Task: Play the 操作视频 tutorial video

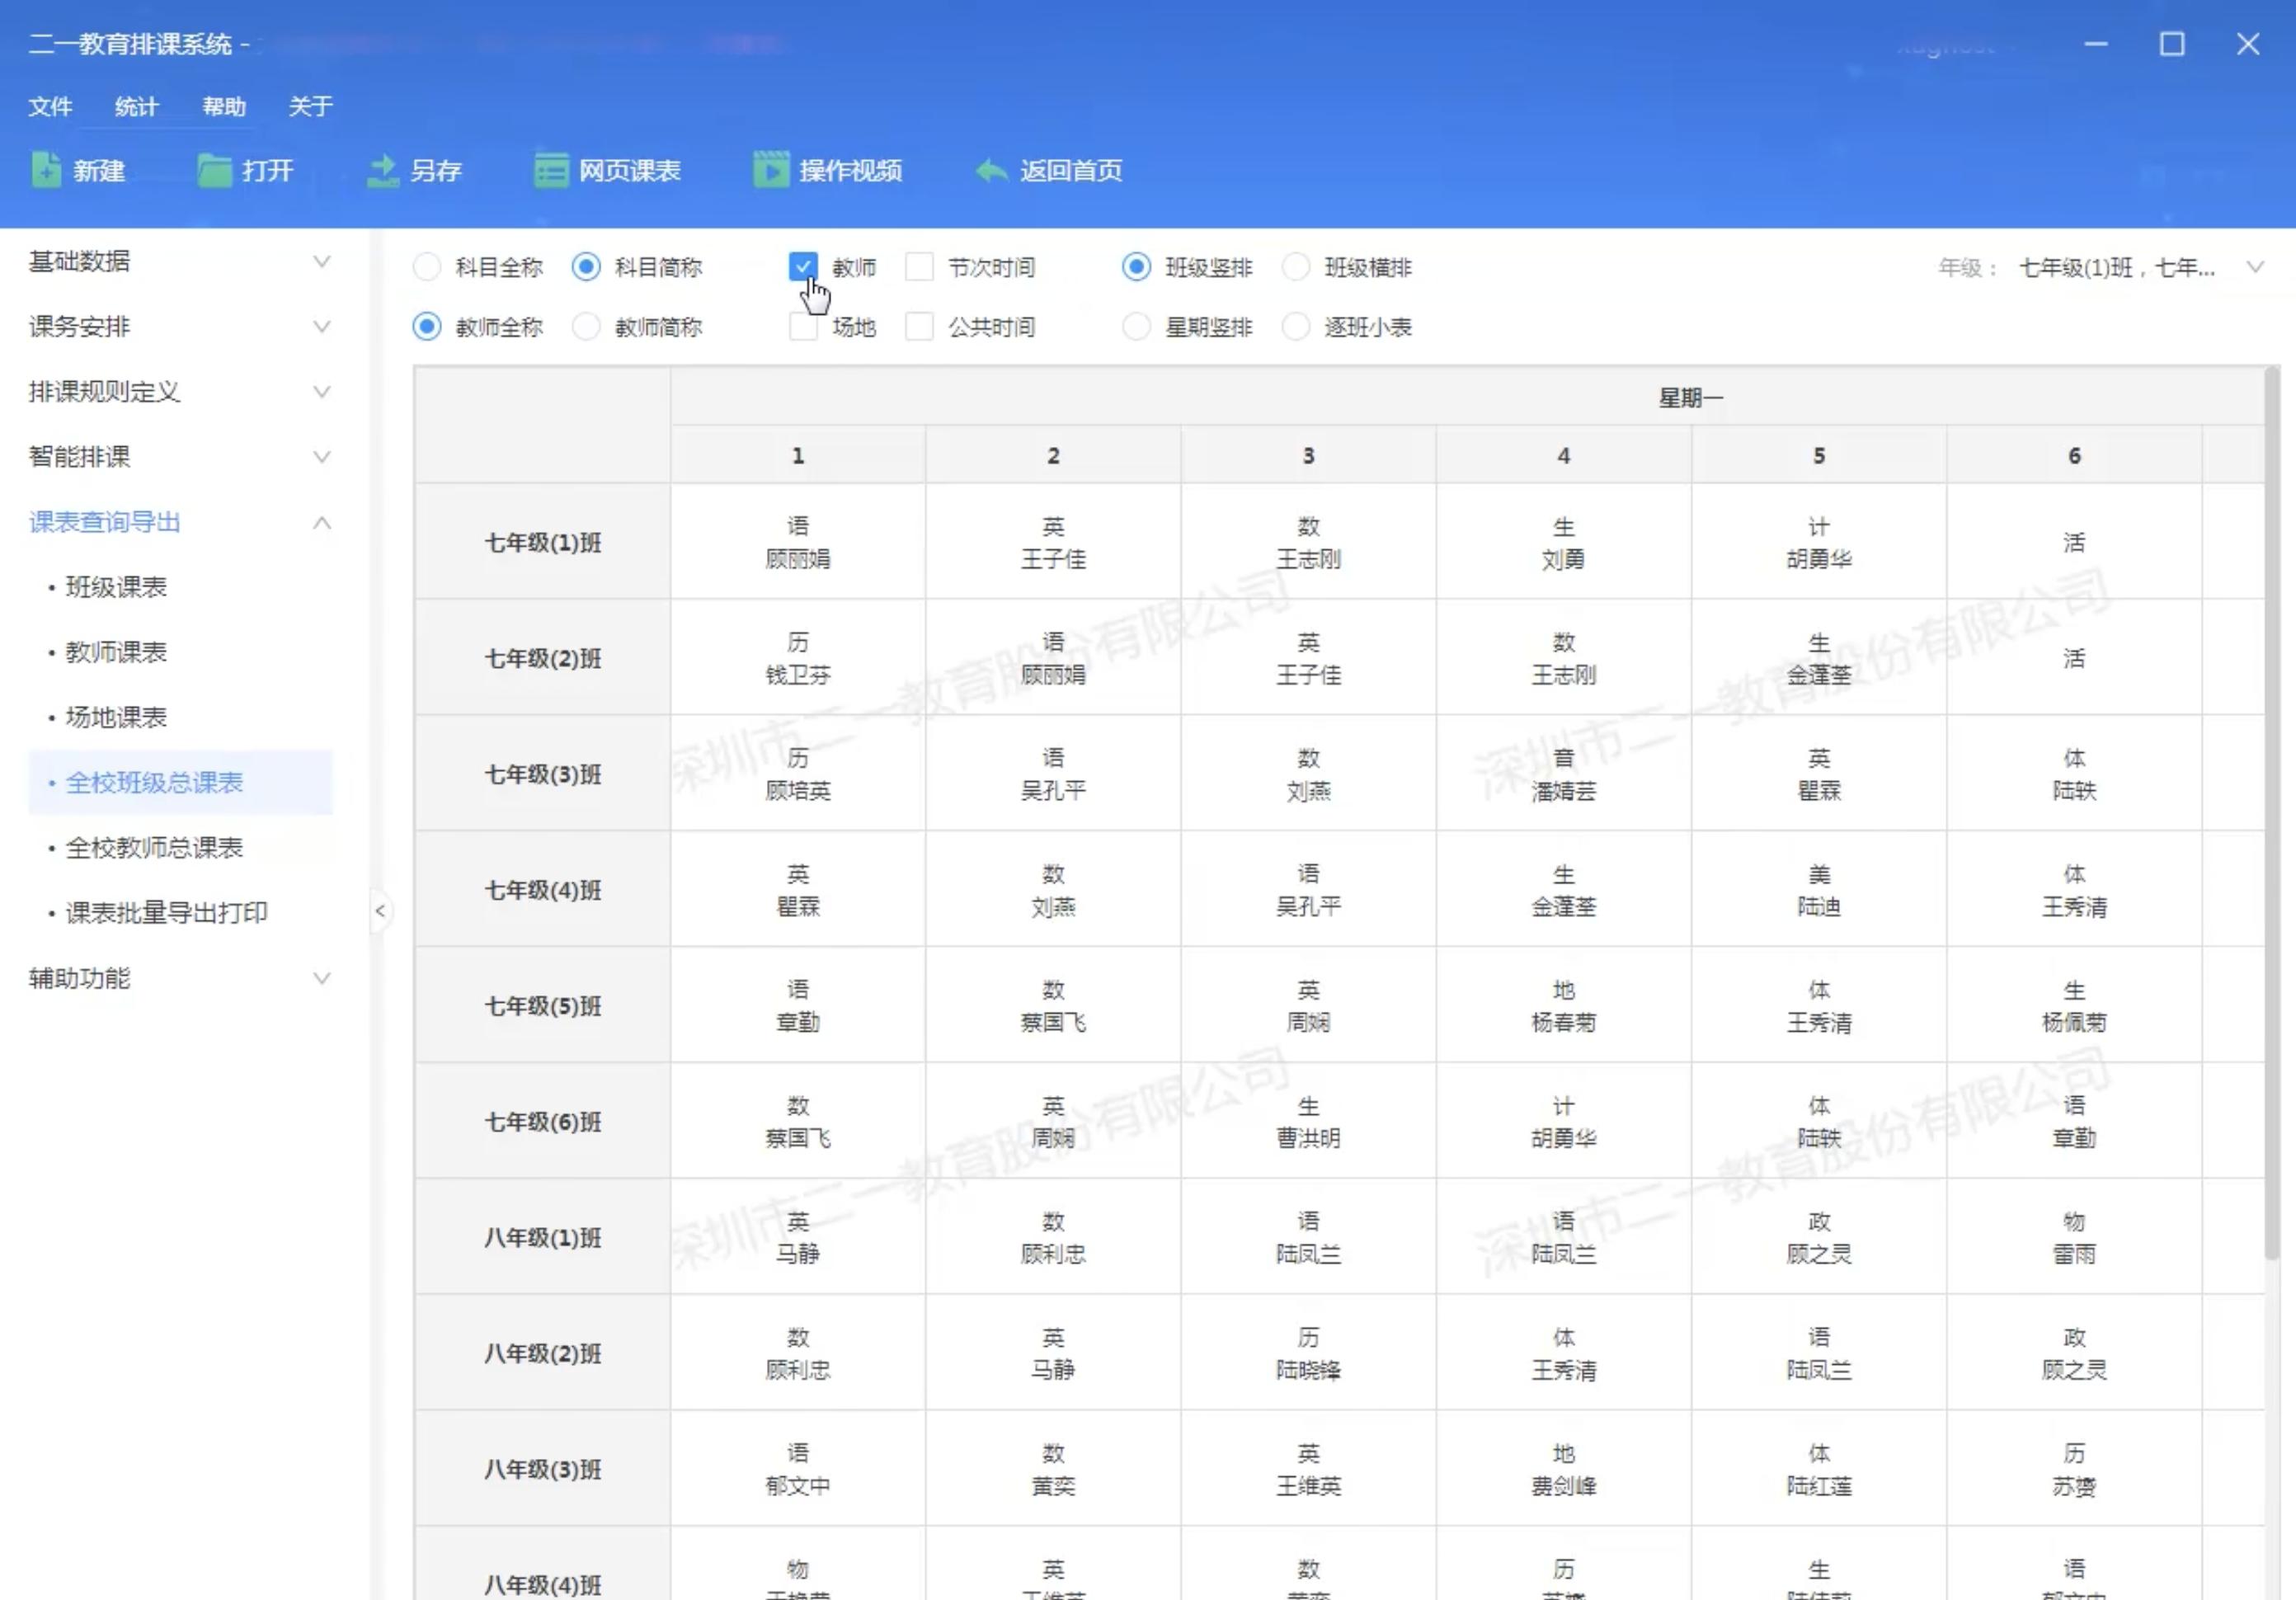Action: (x=829, y=170)
